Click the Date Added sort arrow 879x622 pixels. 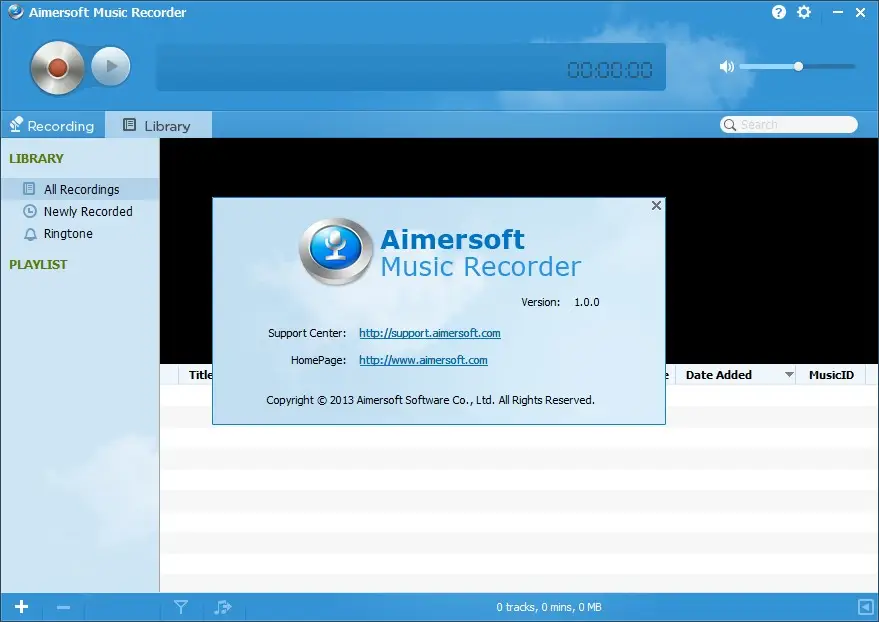789,374
